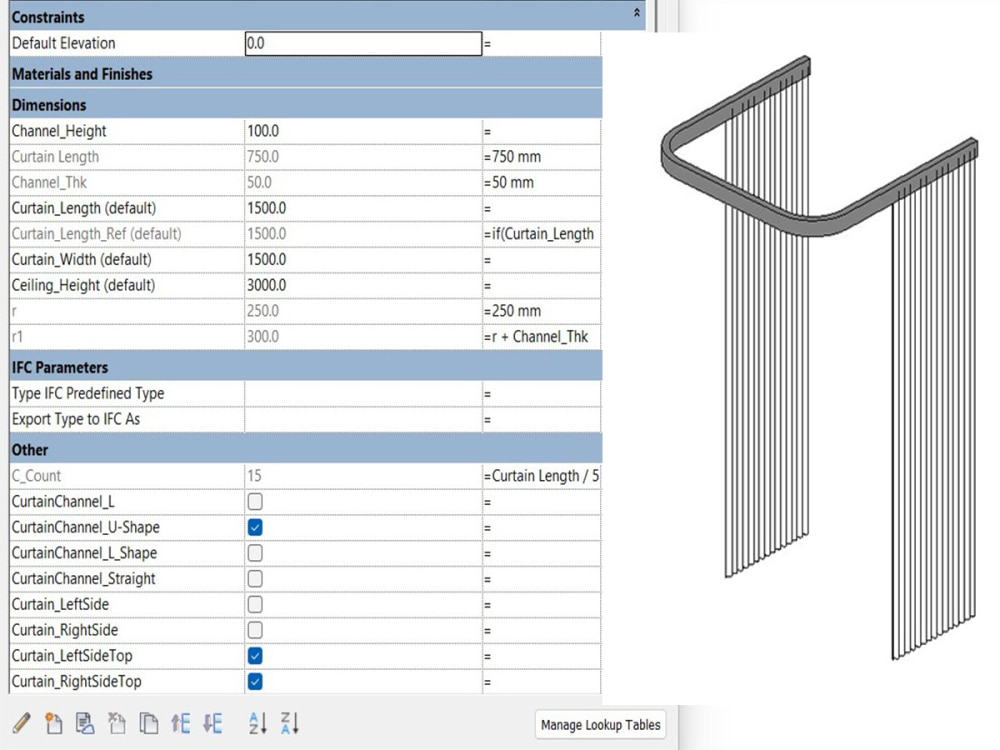Click the Dimensions group header
Screen dimensions: 1000x750
306,105
